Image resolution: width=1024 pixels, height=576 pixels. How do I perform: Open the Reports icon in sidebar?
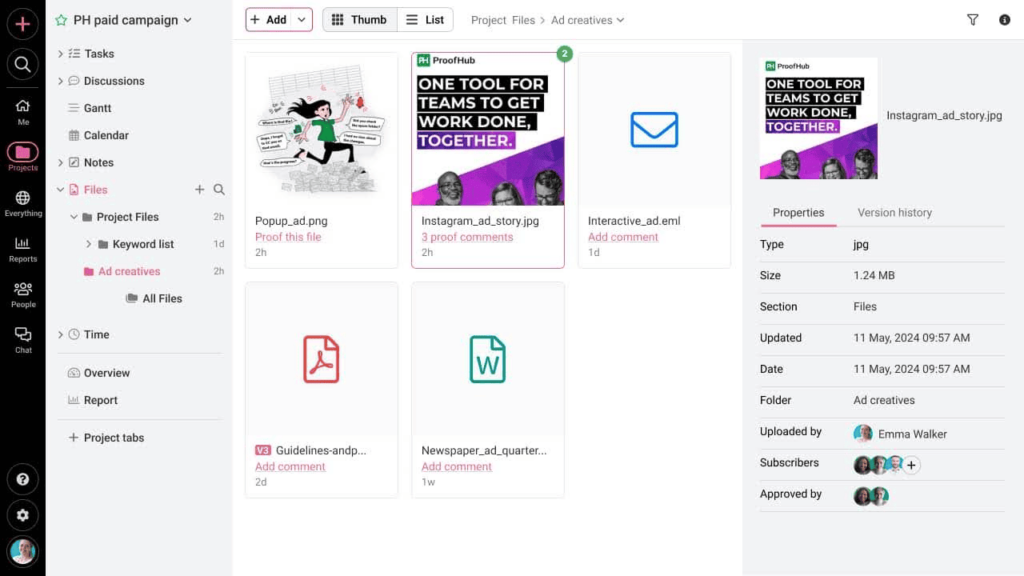tap(22, 247)
